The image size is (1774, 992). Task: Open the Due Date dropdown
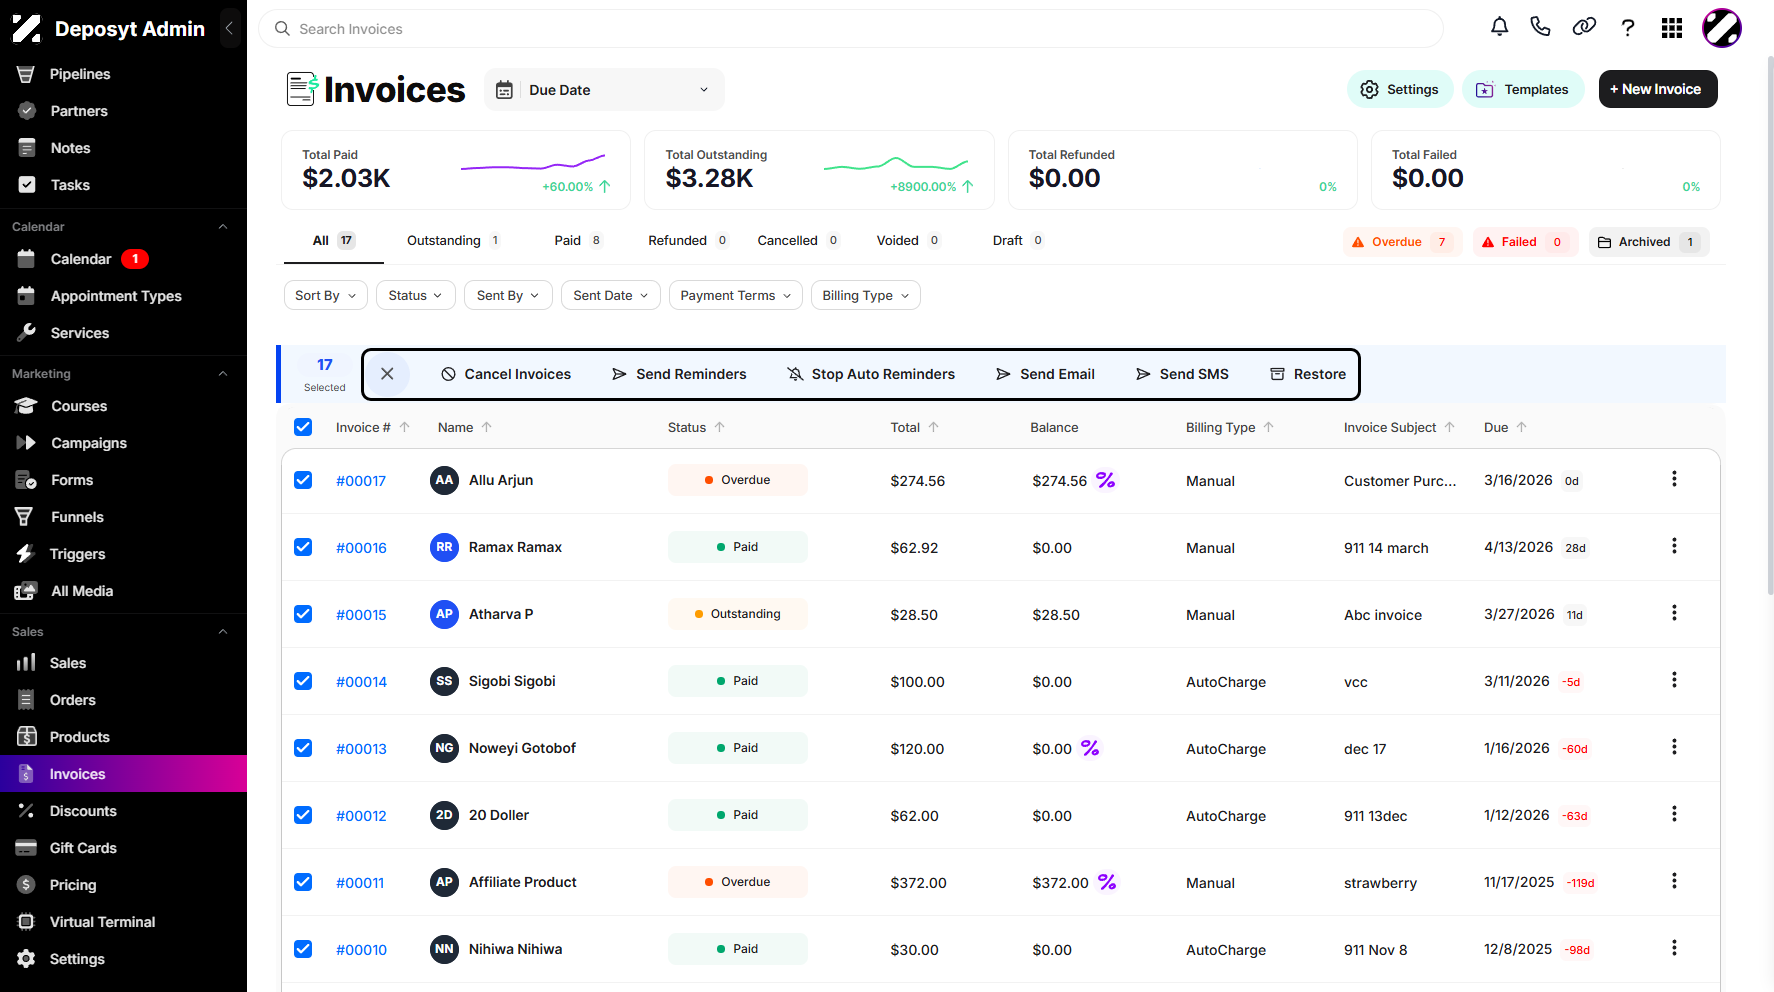pos(604,90)
